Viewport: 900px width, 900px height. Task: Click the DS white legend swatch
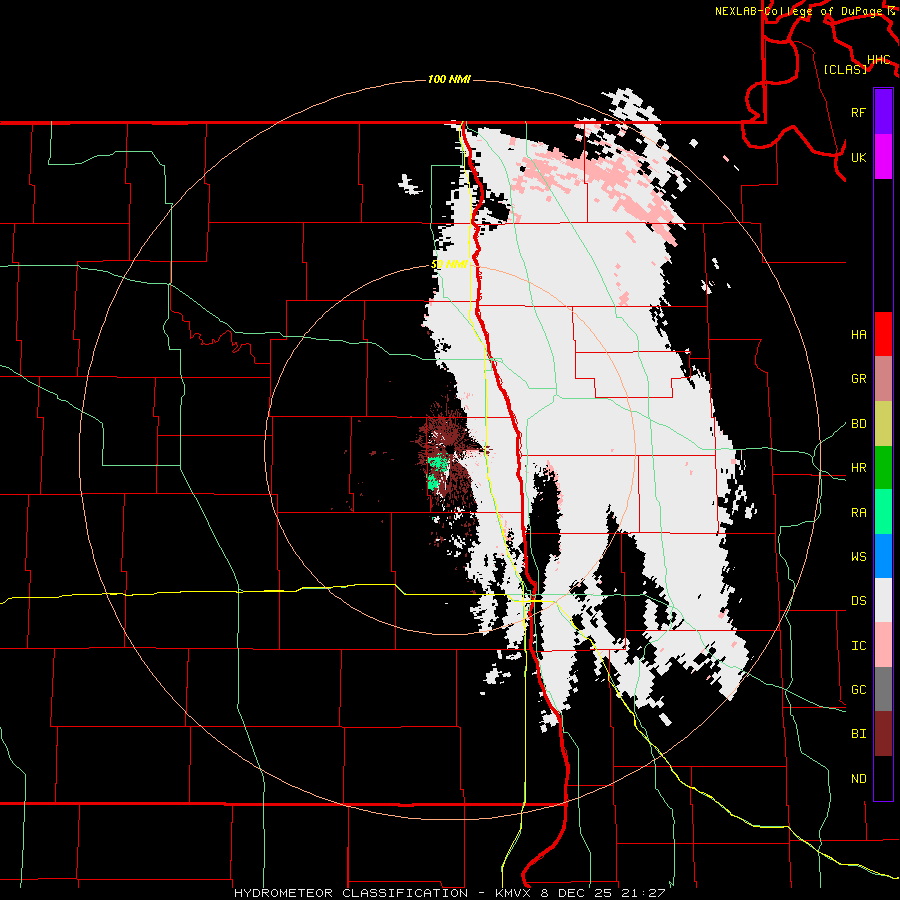click(883, 600)
